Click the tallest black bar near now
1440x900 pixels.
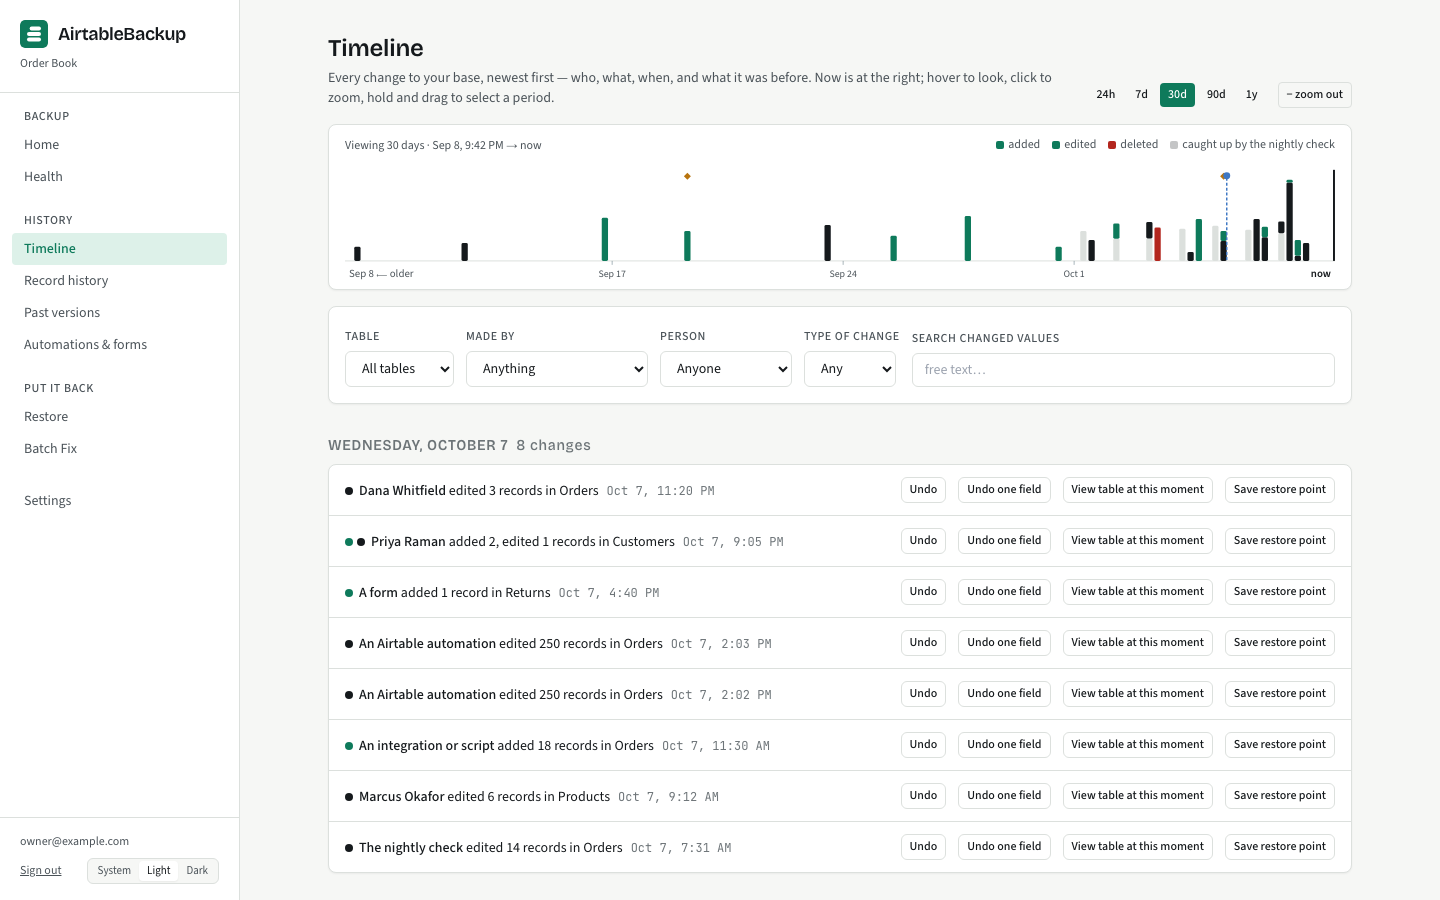(1290, 221)
